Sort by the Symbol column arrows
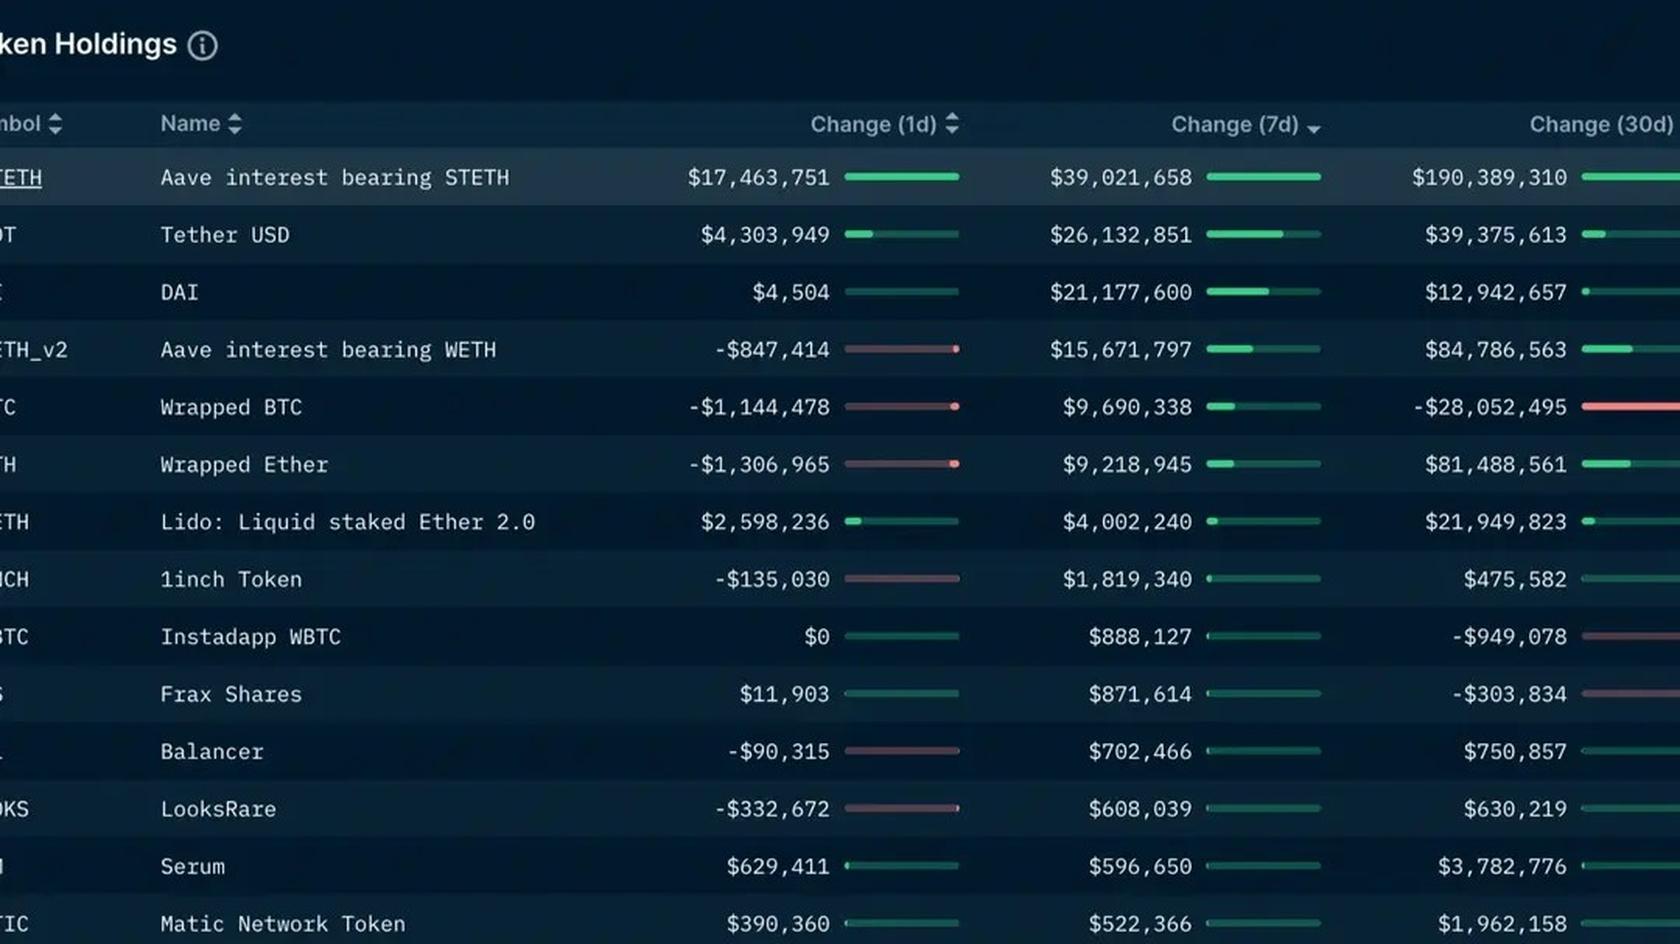 [55, 124]
